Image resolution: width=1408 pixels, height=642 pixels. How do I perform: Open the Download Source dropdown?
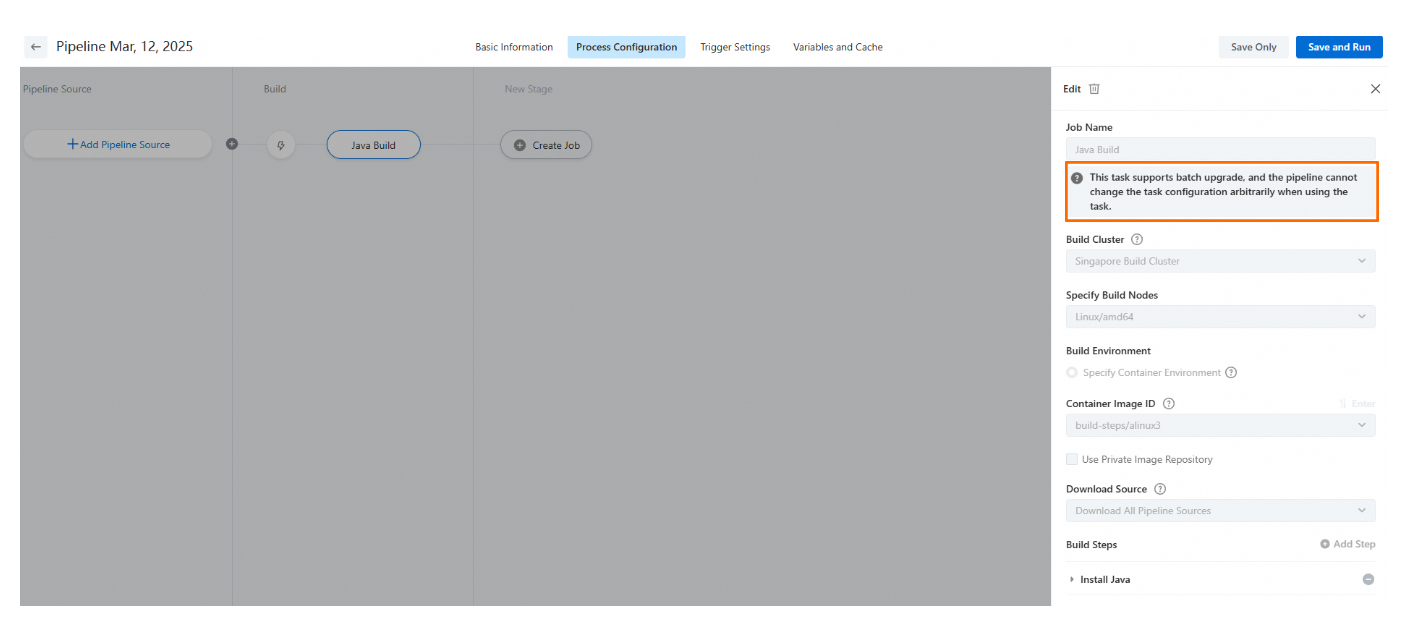(x=1221, y=511)
